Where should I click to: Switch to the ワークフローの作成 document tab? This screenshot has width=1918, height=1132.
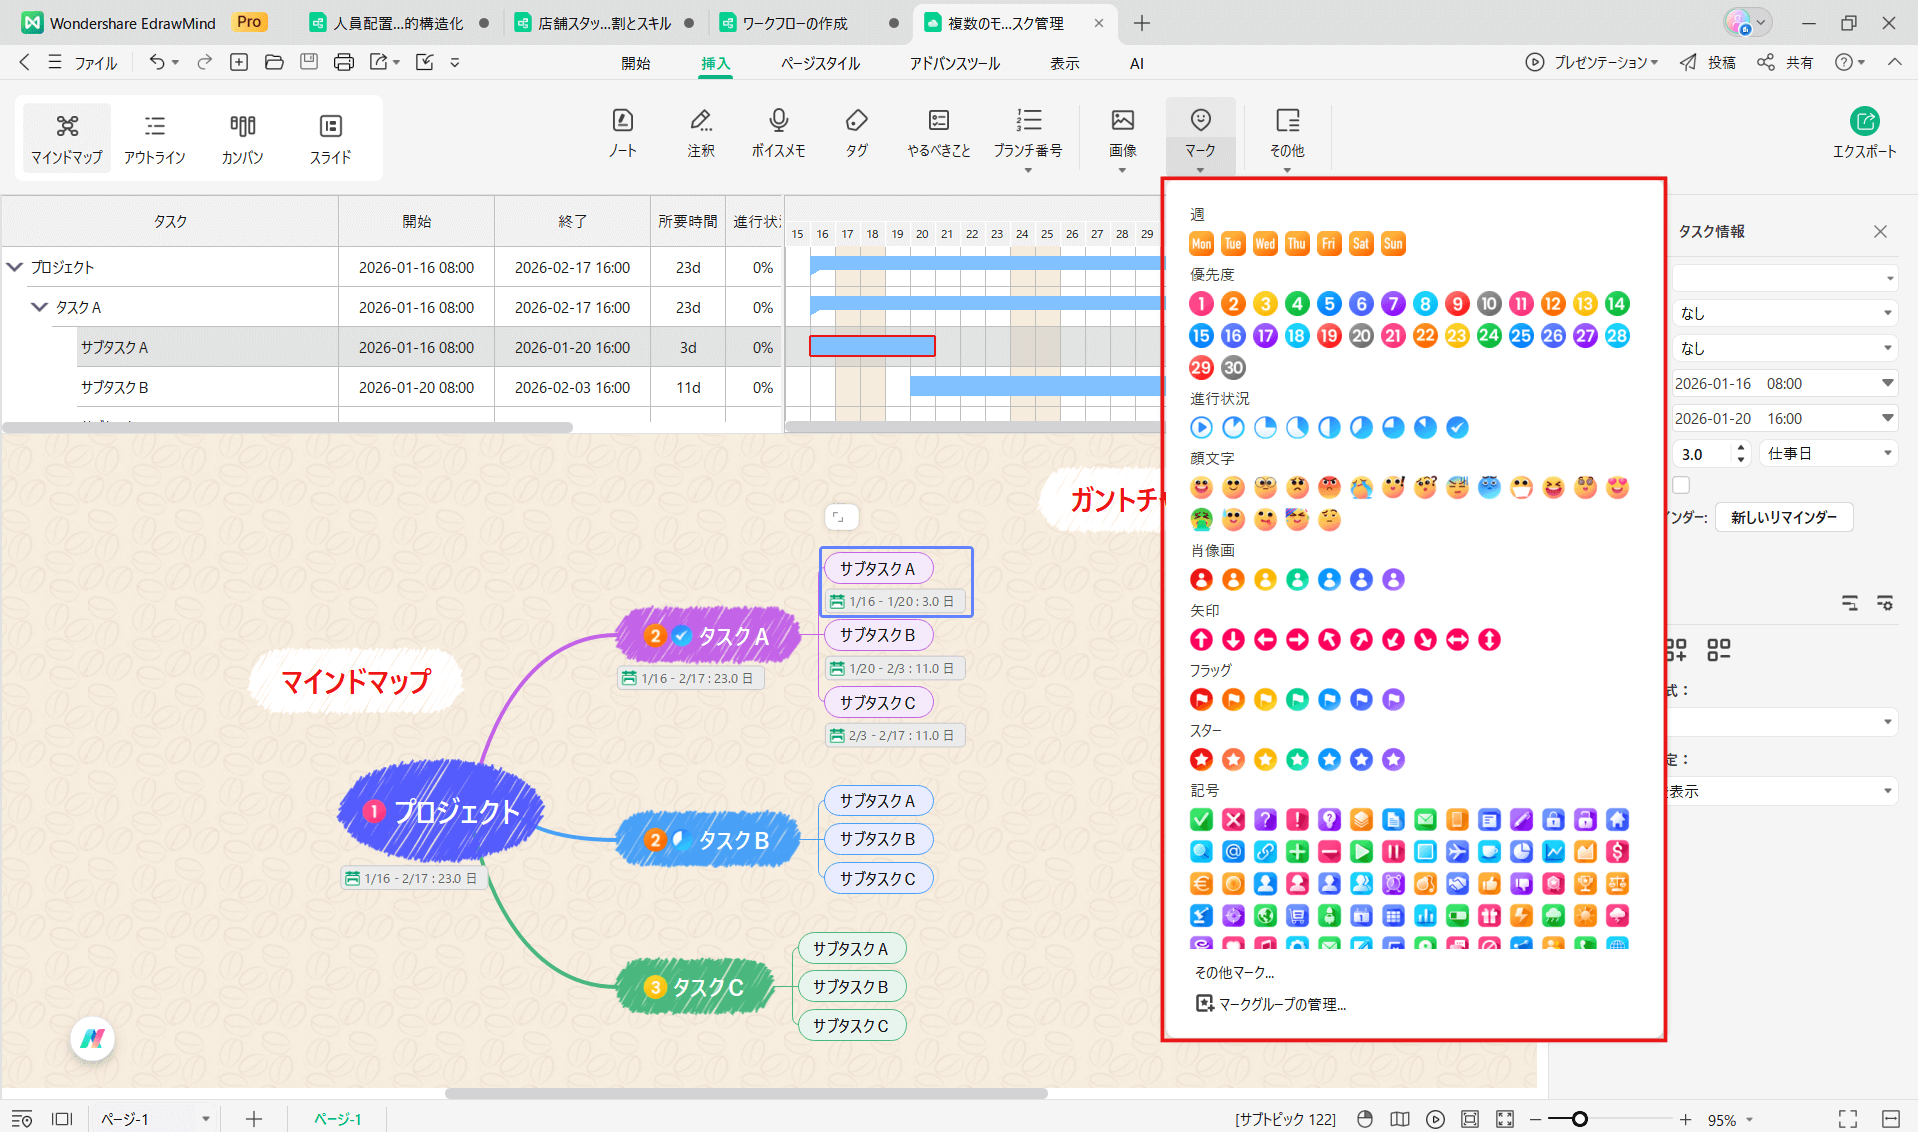click(x=795, y=23)
